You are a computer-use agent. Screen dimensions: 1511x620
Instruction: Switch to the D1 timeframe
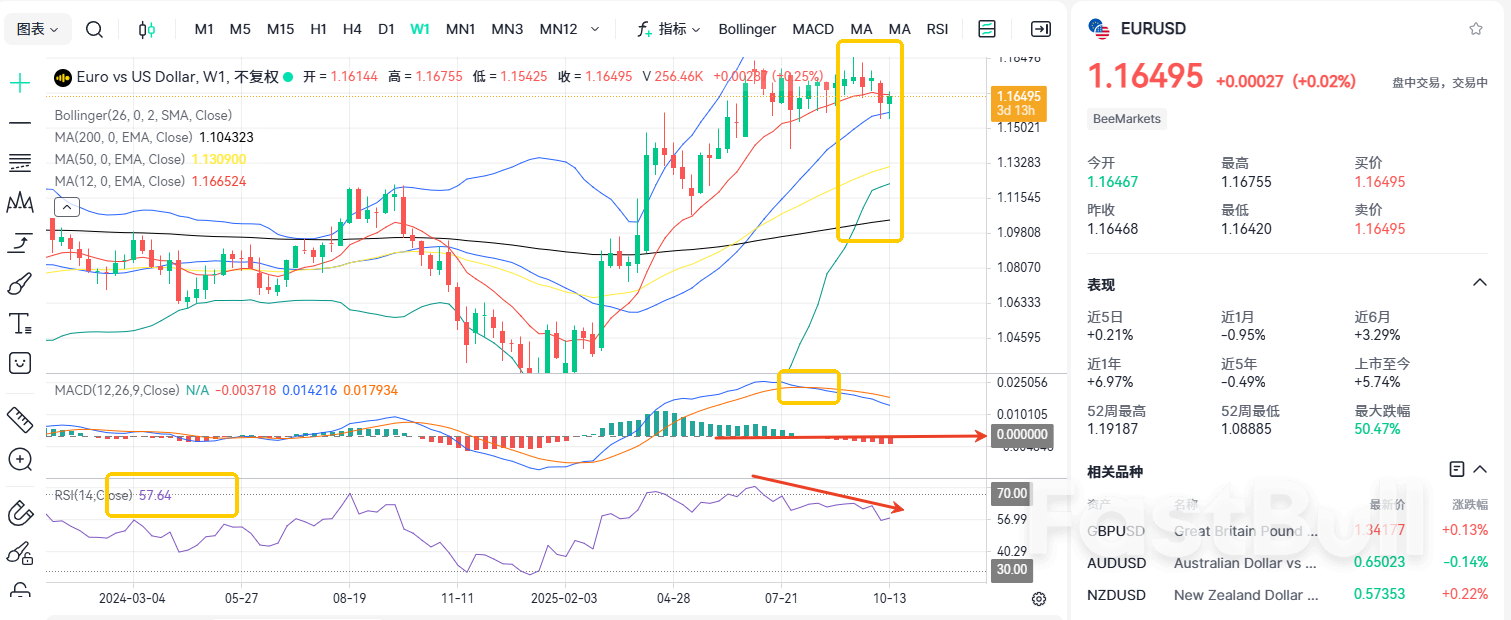(x=386, y=29)
